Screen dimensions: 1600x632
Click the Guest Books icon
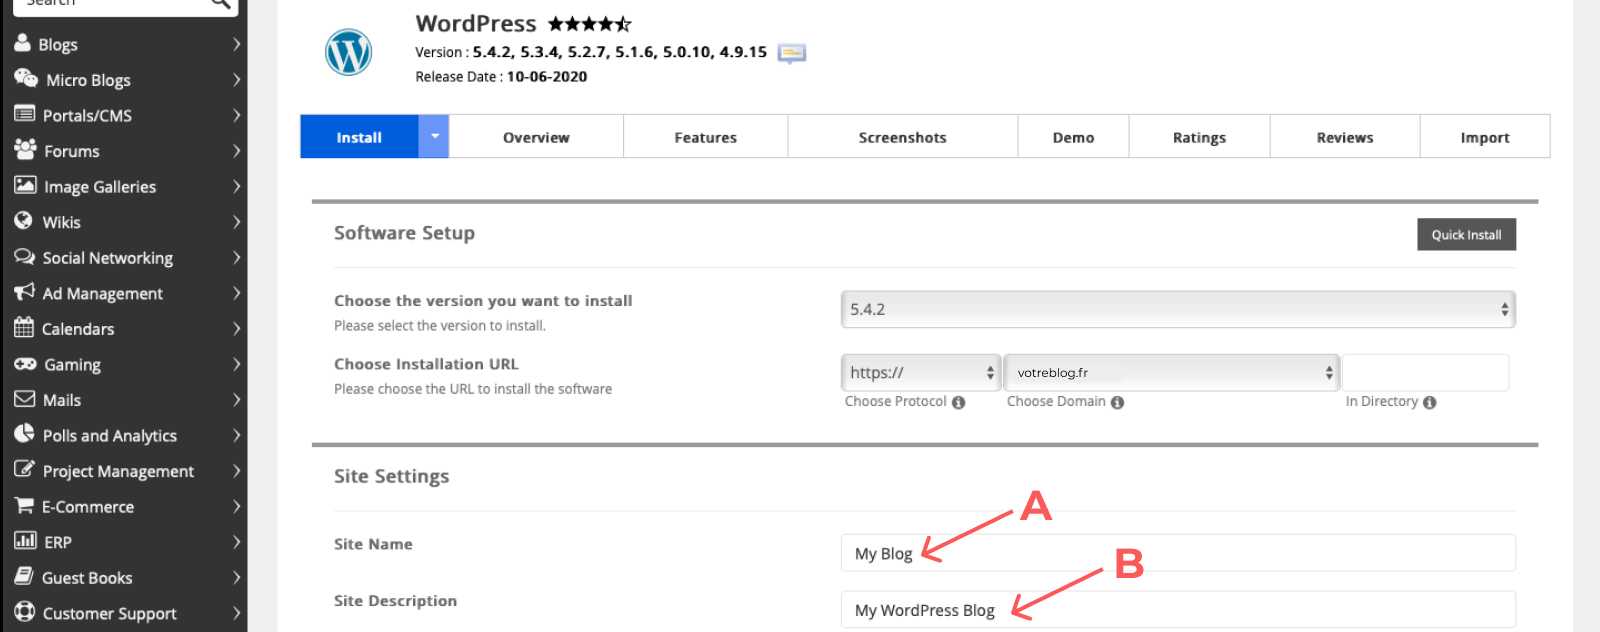click(x=24, y=576)
